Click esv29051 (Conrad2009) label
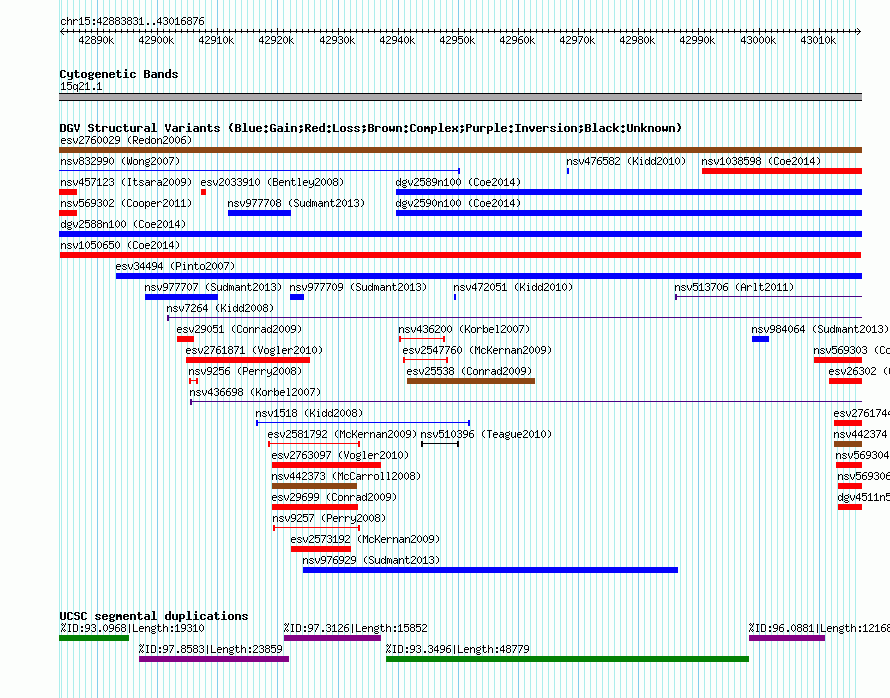The image size is (890, 698). [240, 329]
